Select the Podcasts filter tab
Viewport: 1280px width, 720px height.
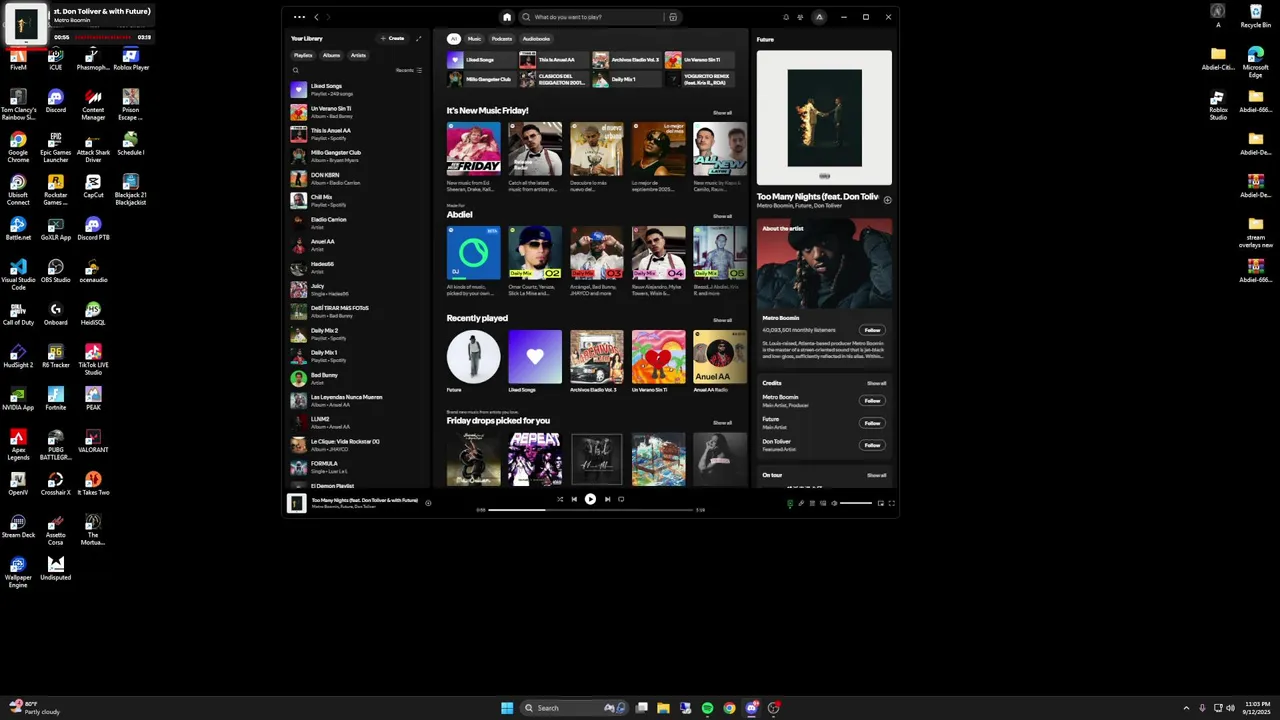tap(502, 39)
